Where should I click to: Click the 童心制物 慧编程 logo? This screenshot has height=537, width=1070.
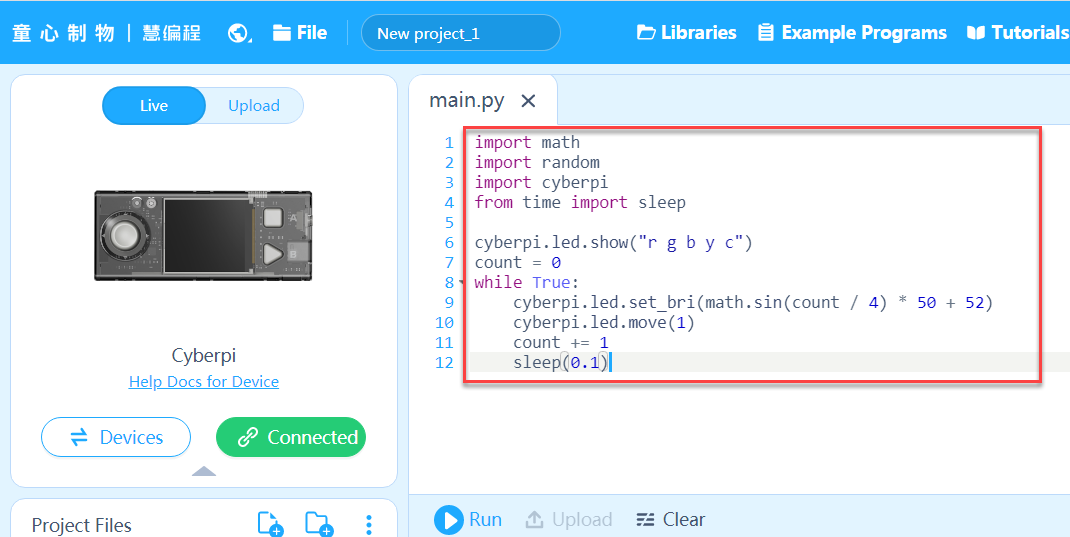pos(106,33)
